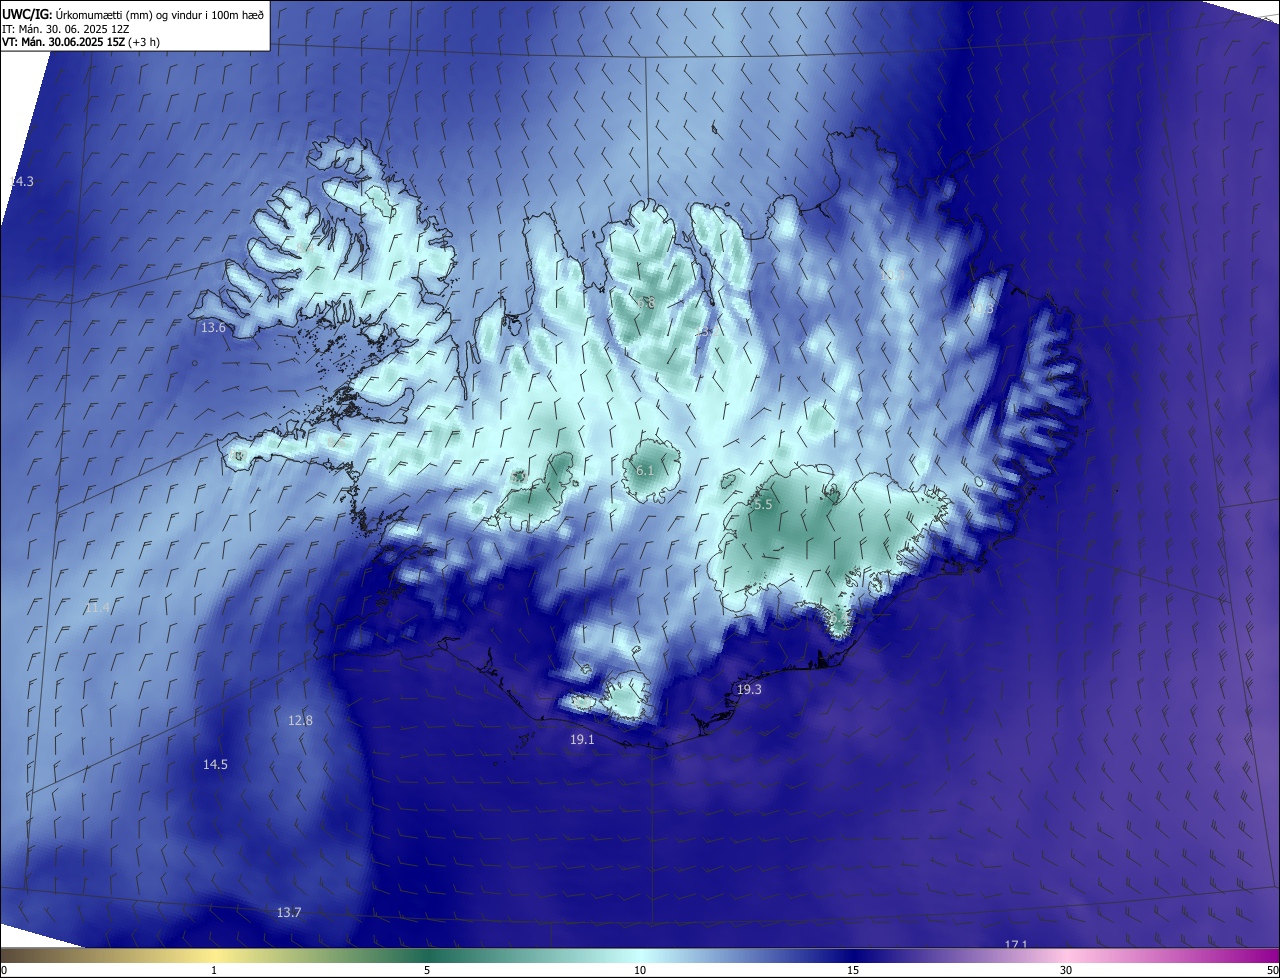This screenshot has height=978, width=1280.
Task: Click the 6.8 value in north Iceland
Action: [x=646, y=302]
